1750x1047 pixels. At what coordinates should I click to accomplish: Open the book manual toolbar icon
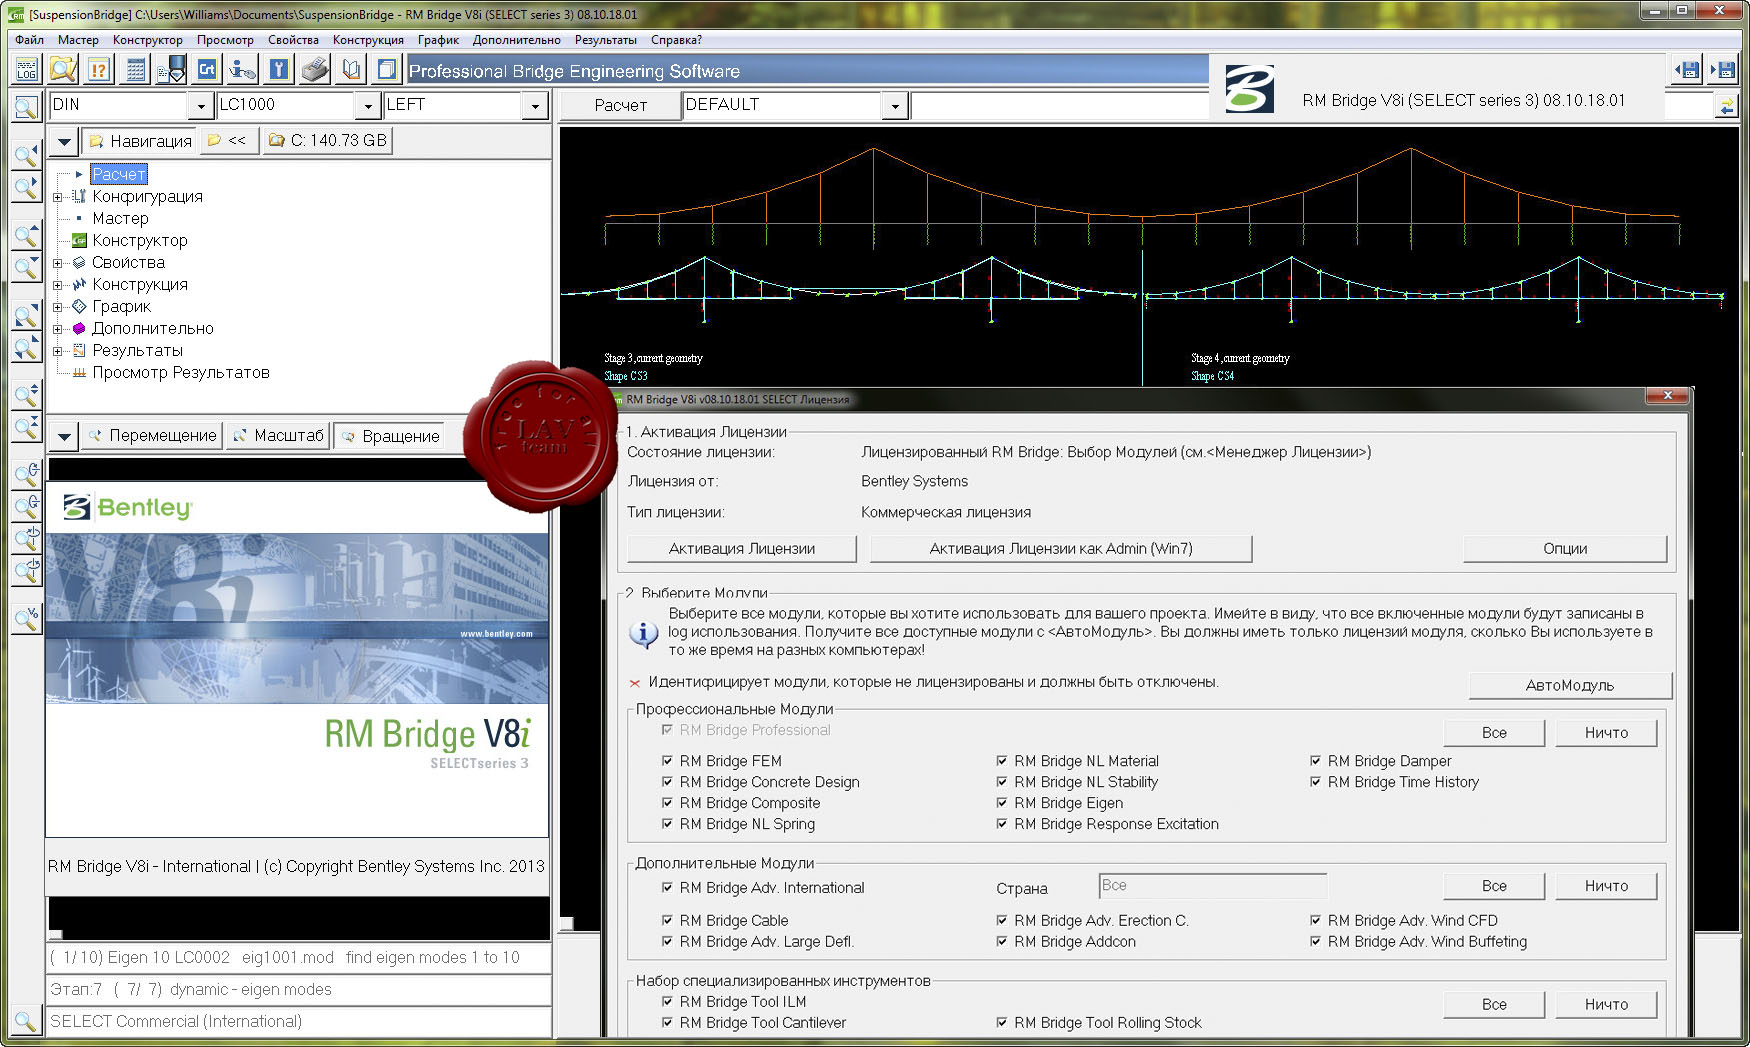pos(351,69)
